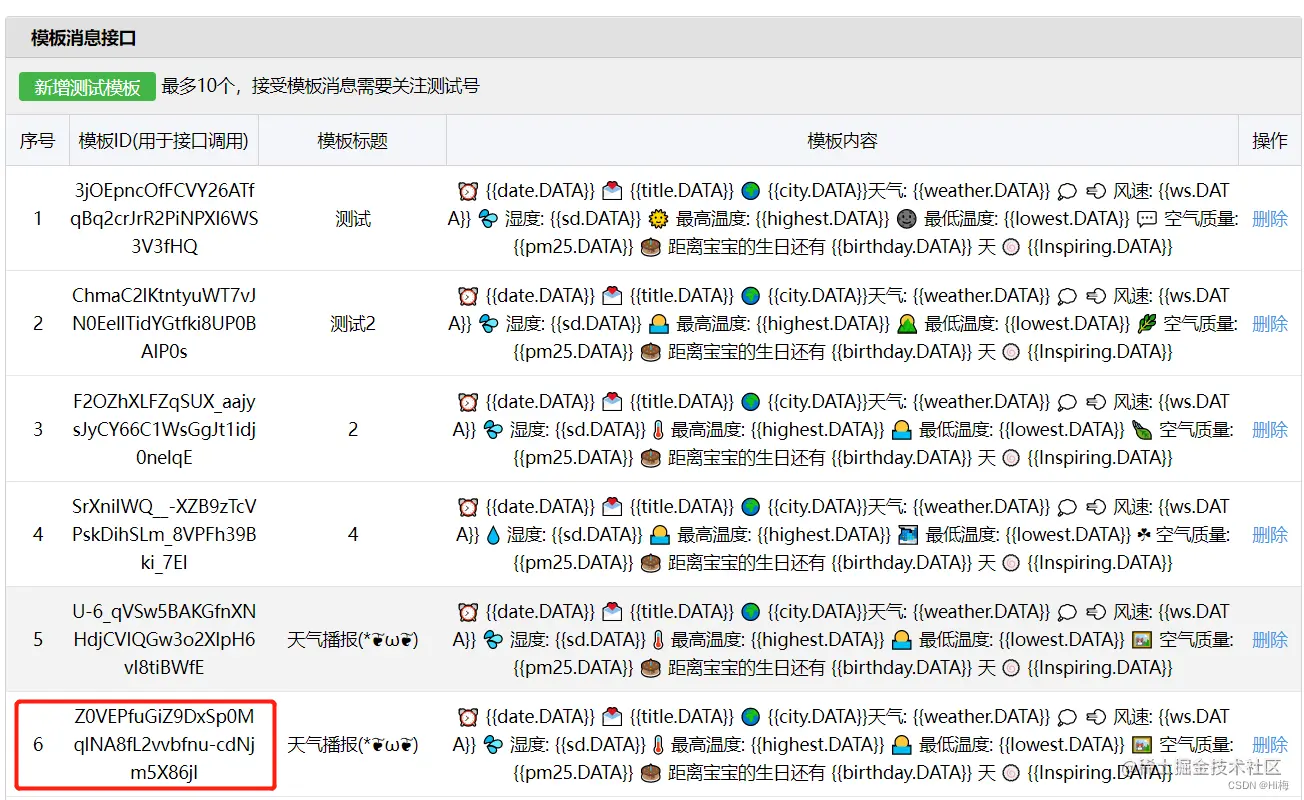Click 天气播报 title in row 5
The image size is (1304, 800).
(x=353, y=640)
